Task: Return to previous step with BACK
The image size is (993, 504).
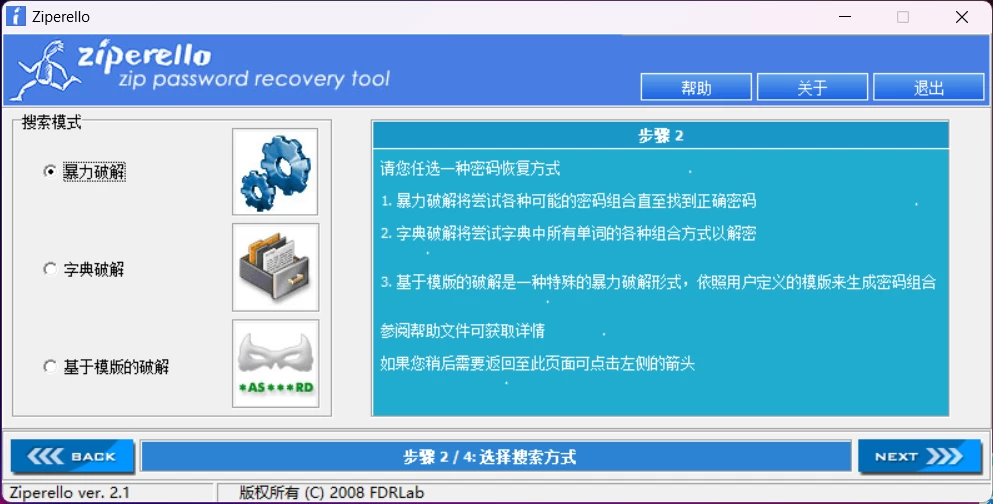Action: coord(72,456)
